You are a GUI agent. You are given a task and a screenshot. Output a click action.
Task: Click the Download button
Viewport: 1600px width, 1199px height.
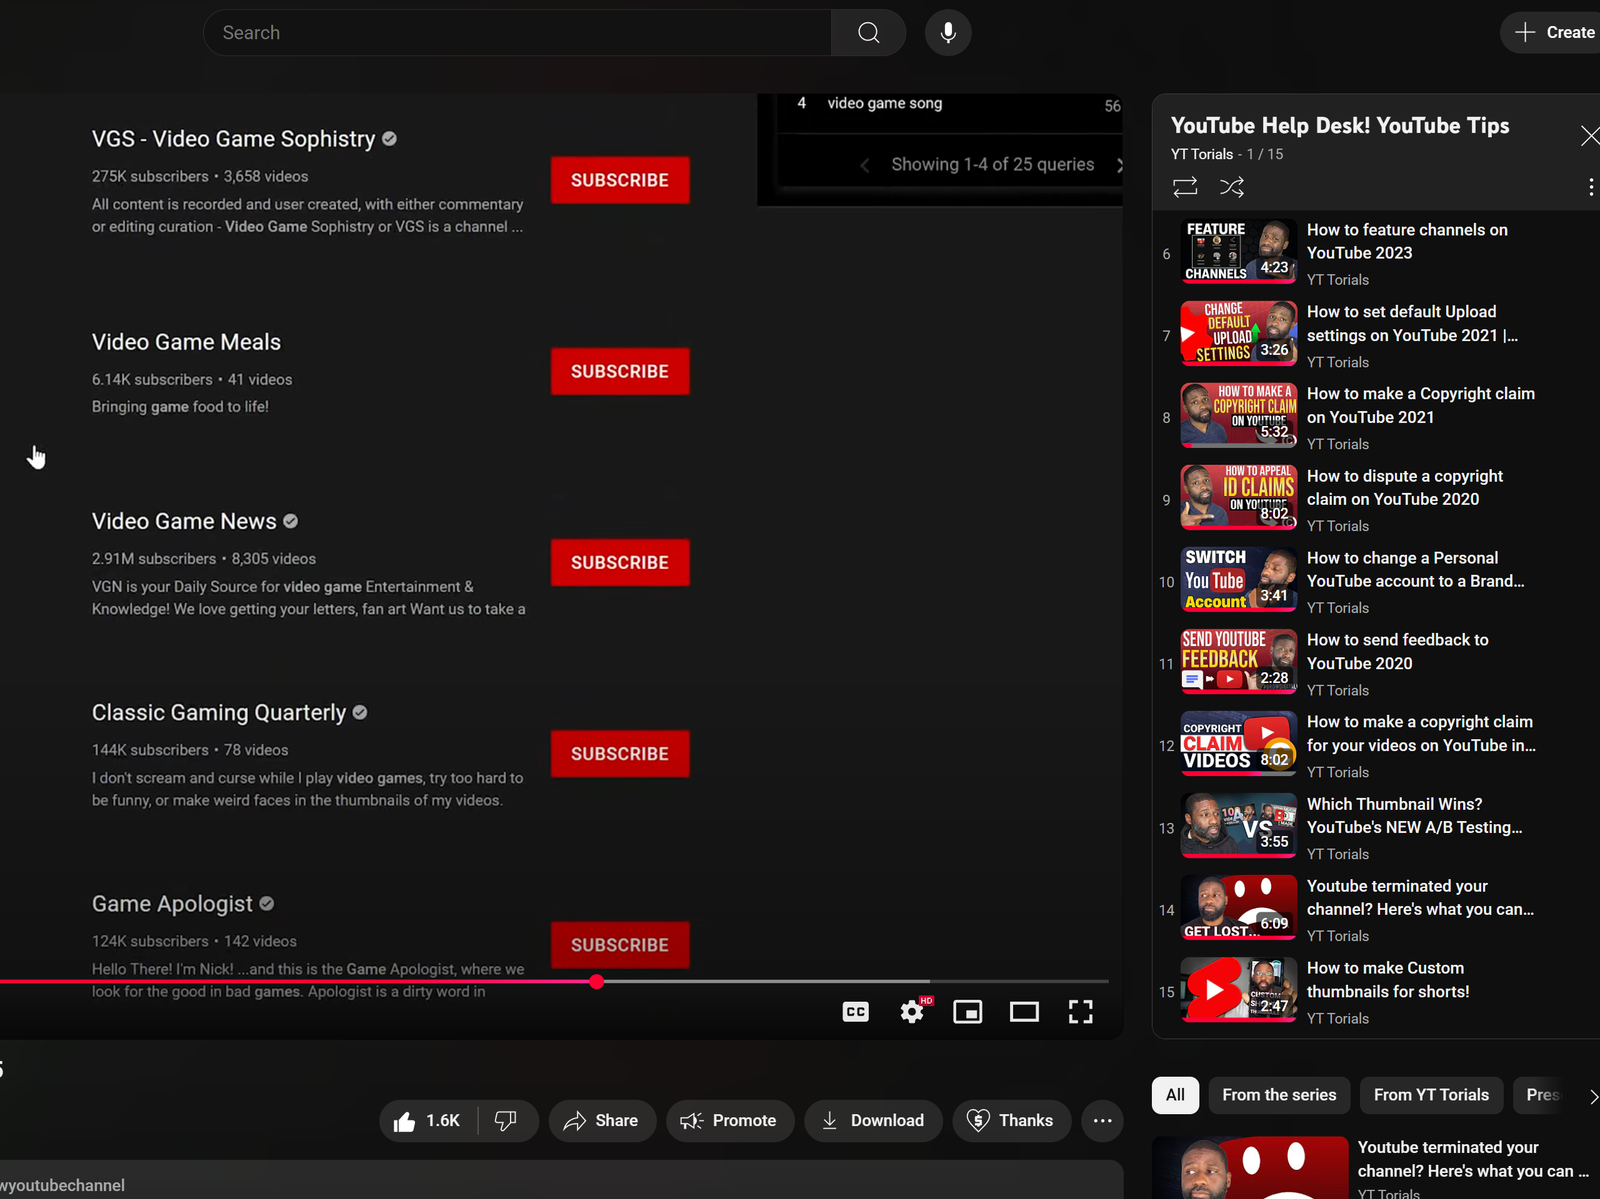click(x=873, y=1121)
